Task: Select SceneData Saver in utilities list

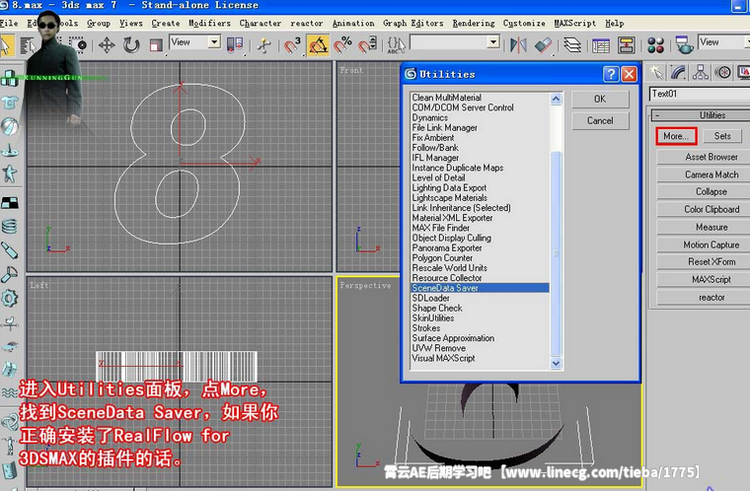Action: (x=480, y=288)
